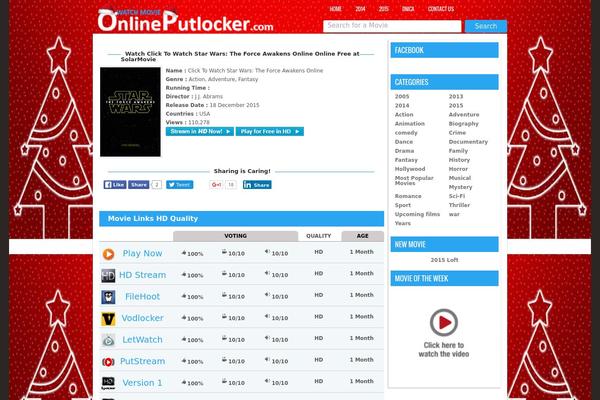This screenshot has height=400, width=600.
Task: Select the Fantasy category
Action: pos(406,160)
